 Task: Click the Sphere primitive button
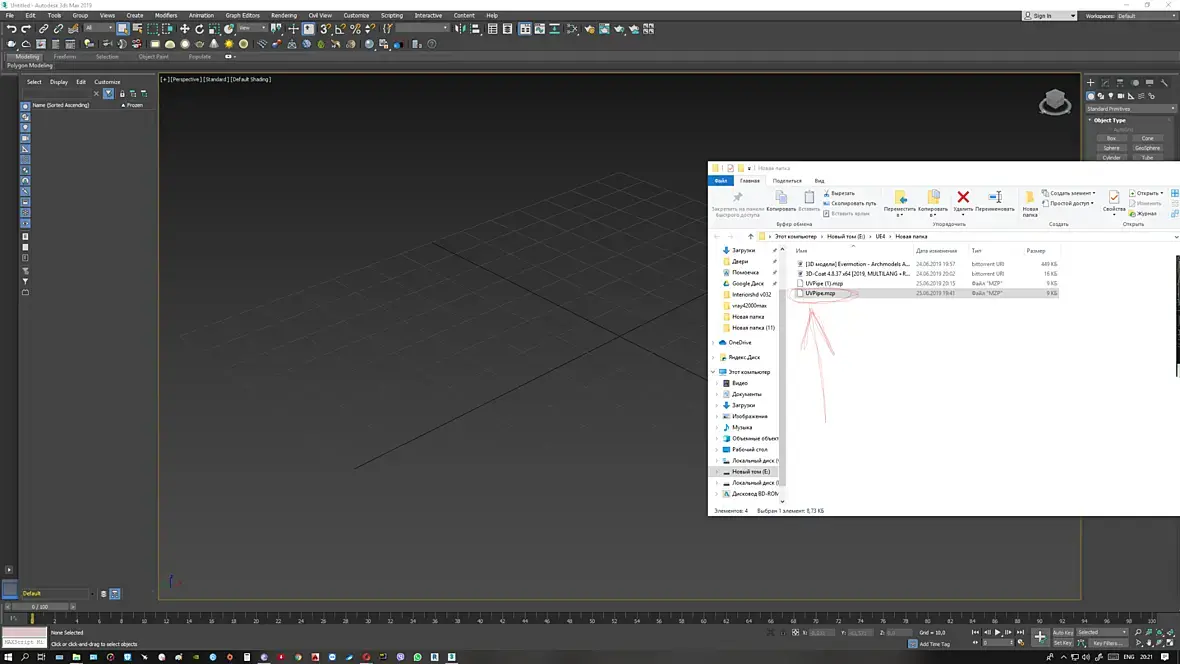click(1111, 148)
